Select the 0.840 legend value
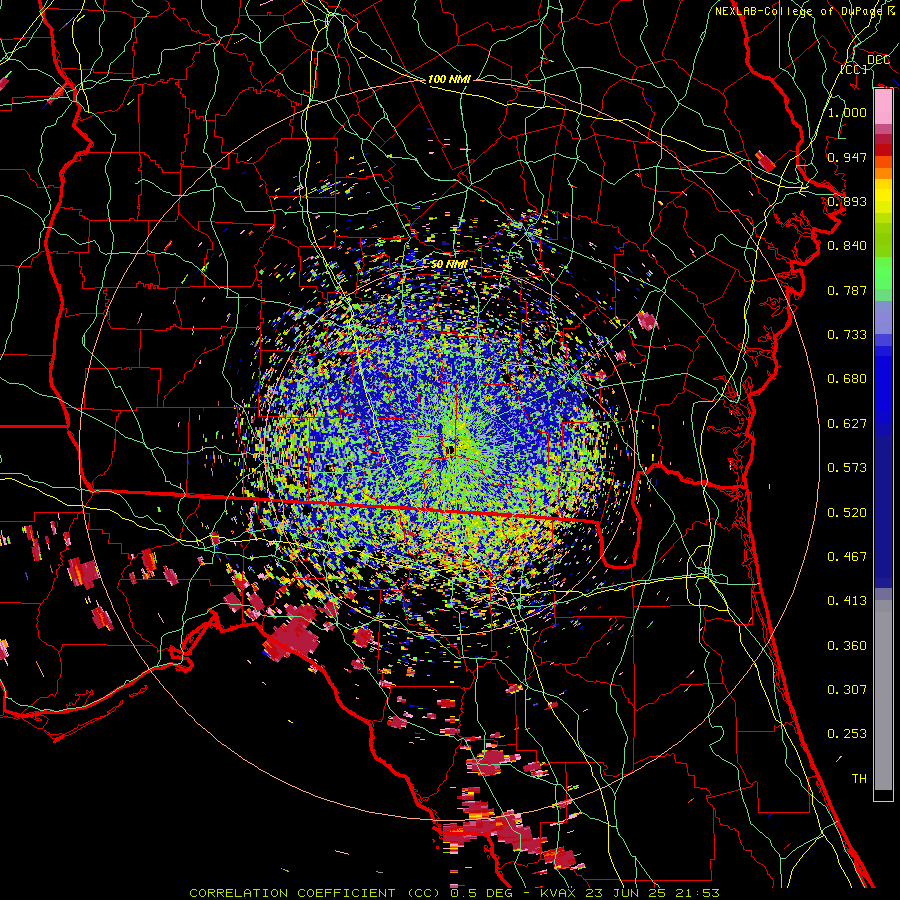Viewport: 900px width, 900px height. point(847,246)
